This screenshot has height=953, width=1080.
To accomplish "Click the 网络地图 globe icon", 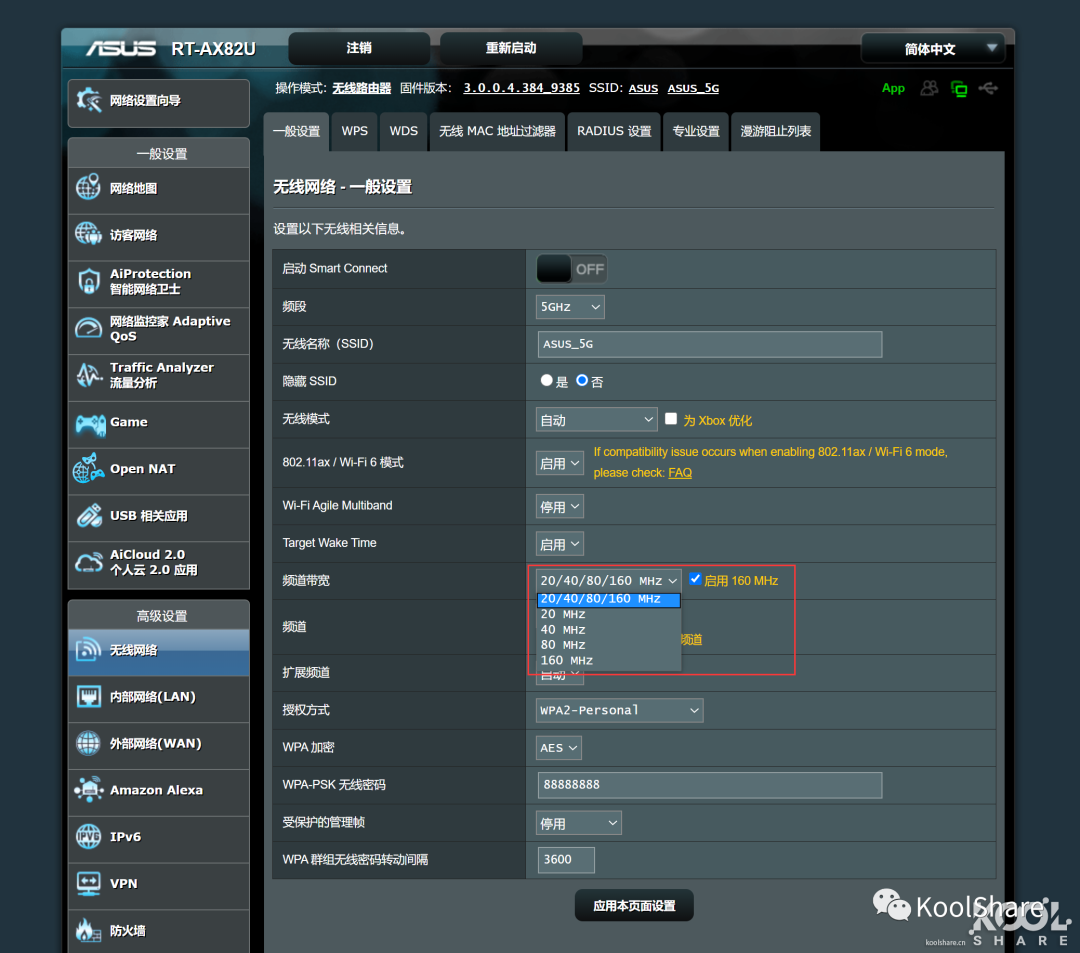I will pyautogui.click(x=88, y=187).
